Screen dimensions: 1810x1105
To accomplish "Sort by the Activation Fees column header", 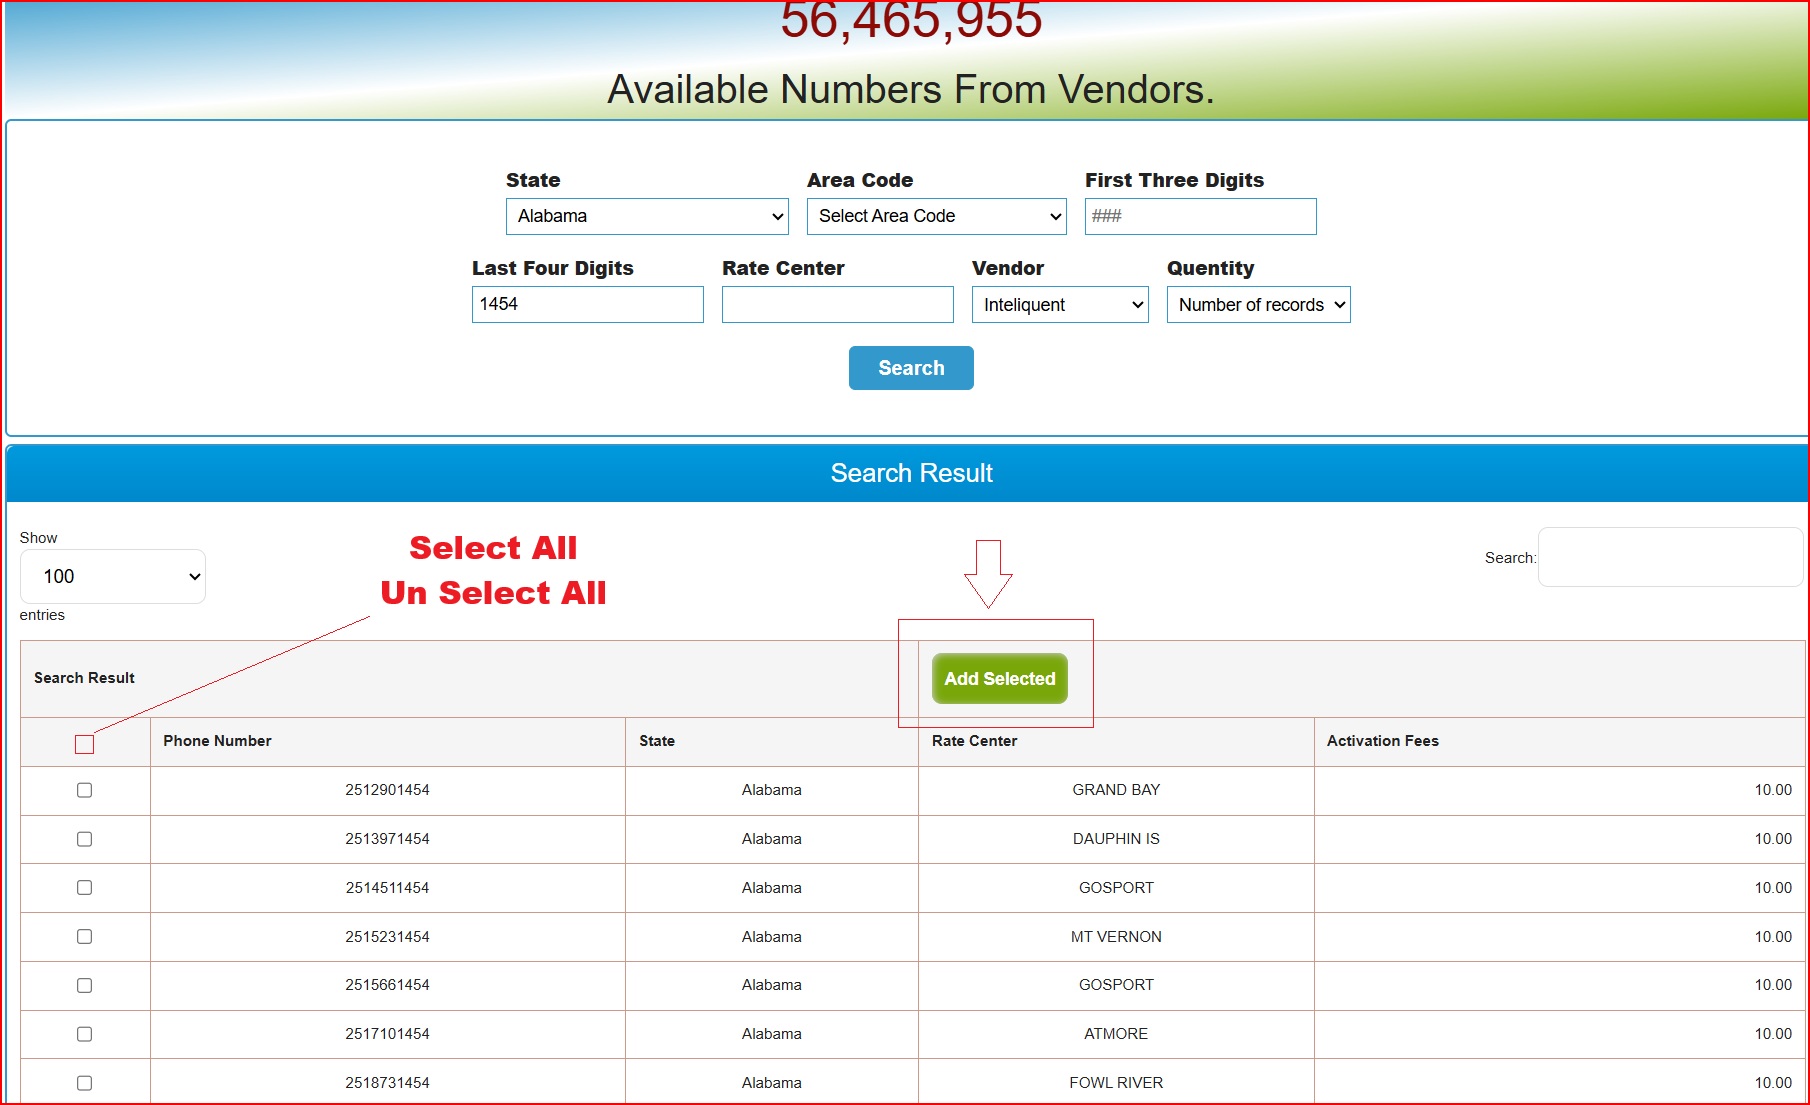I will click(x=1382, y=741).
